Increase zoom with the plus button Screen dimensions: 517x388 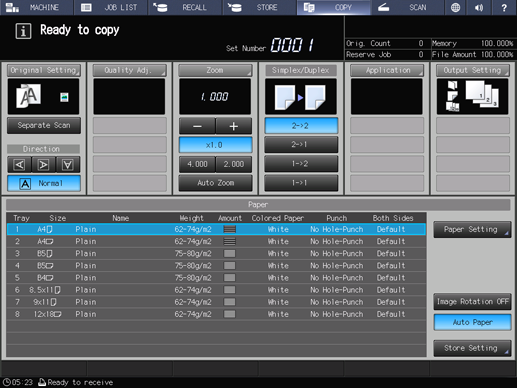click(234, 126)
